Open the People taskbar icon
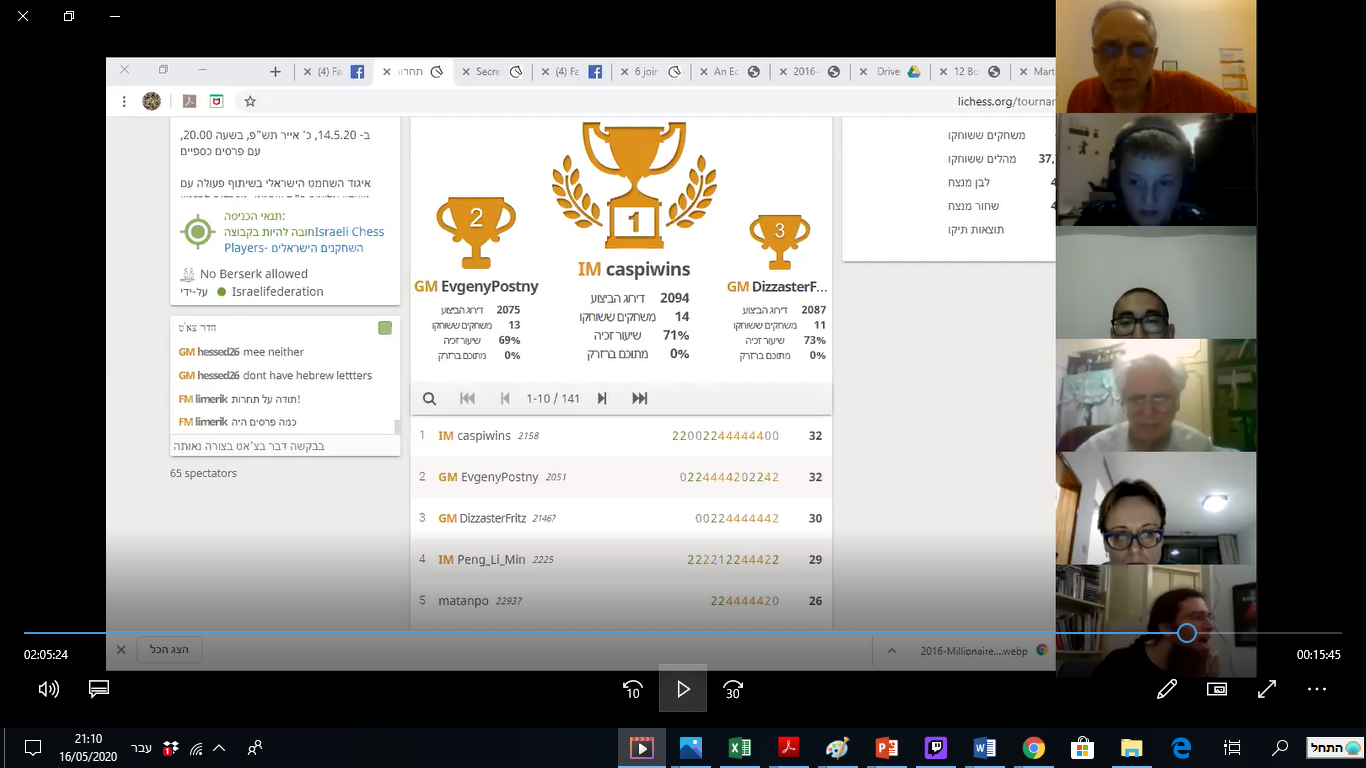This screenshot has width=1366, height=768. click(256, 748)
